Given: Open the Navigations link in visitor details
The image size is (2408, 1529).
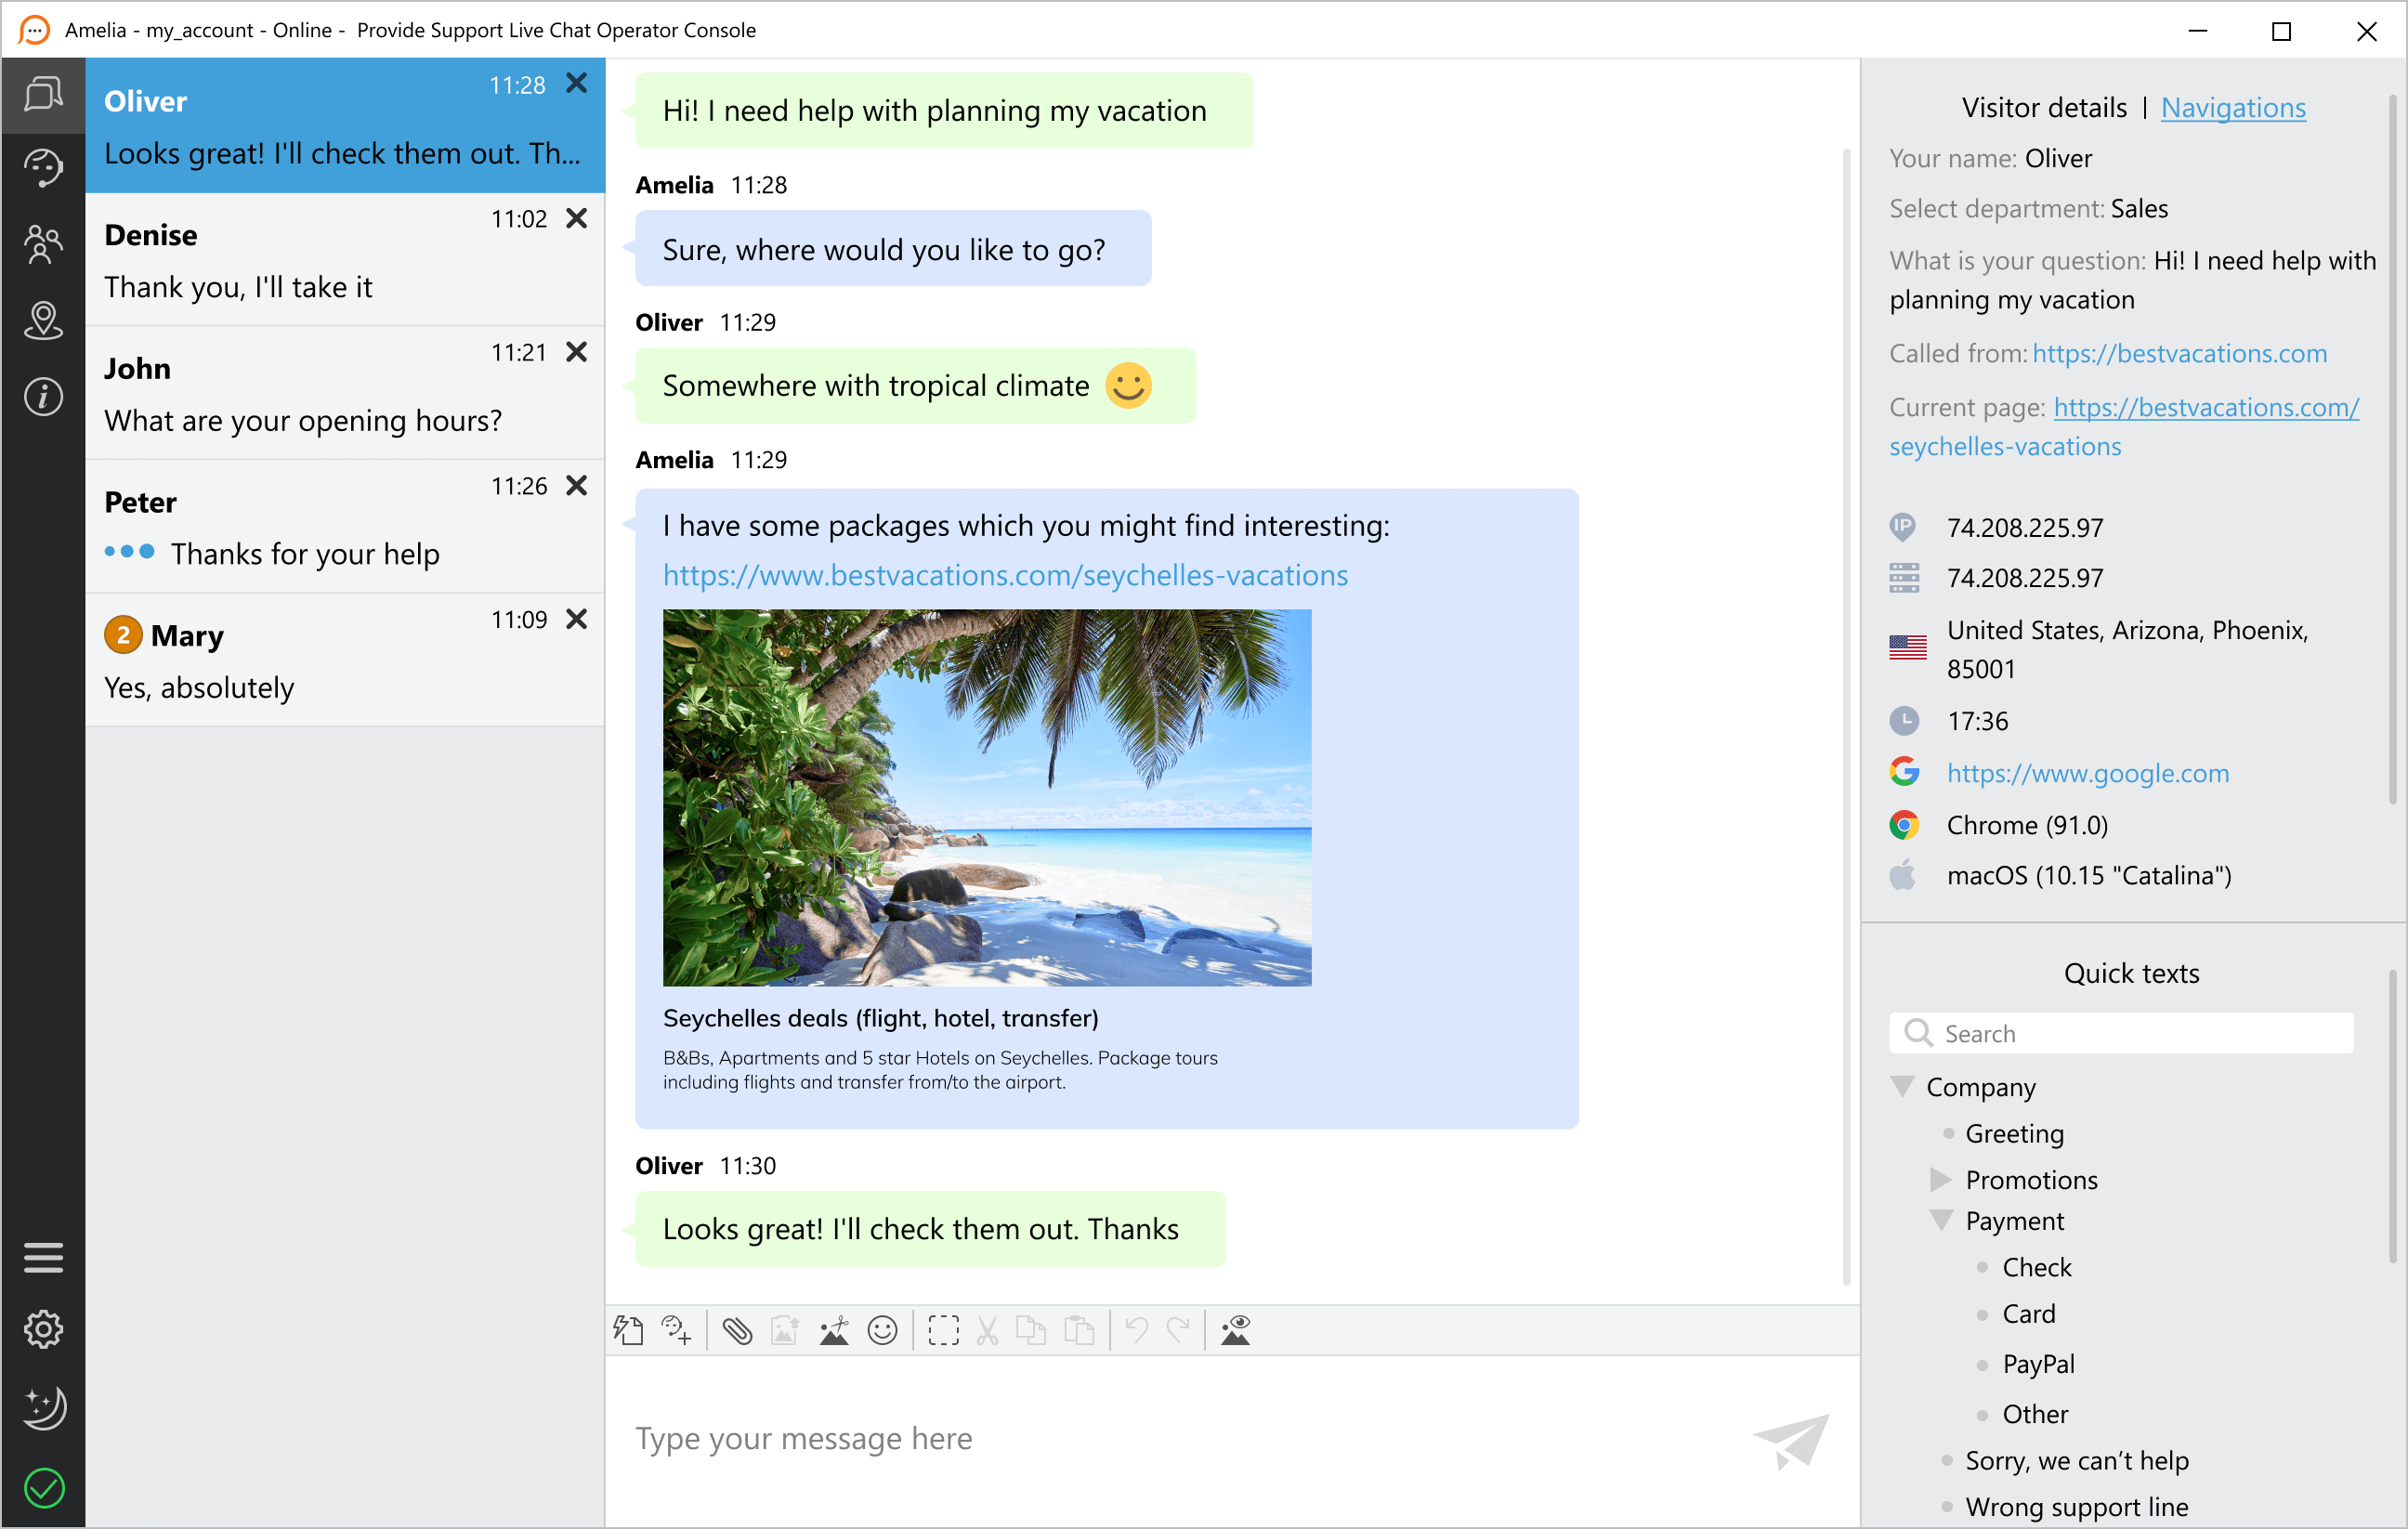Looking at the screenshot, I should click(2233, 107).
